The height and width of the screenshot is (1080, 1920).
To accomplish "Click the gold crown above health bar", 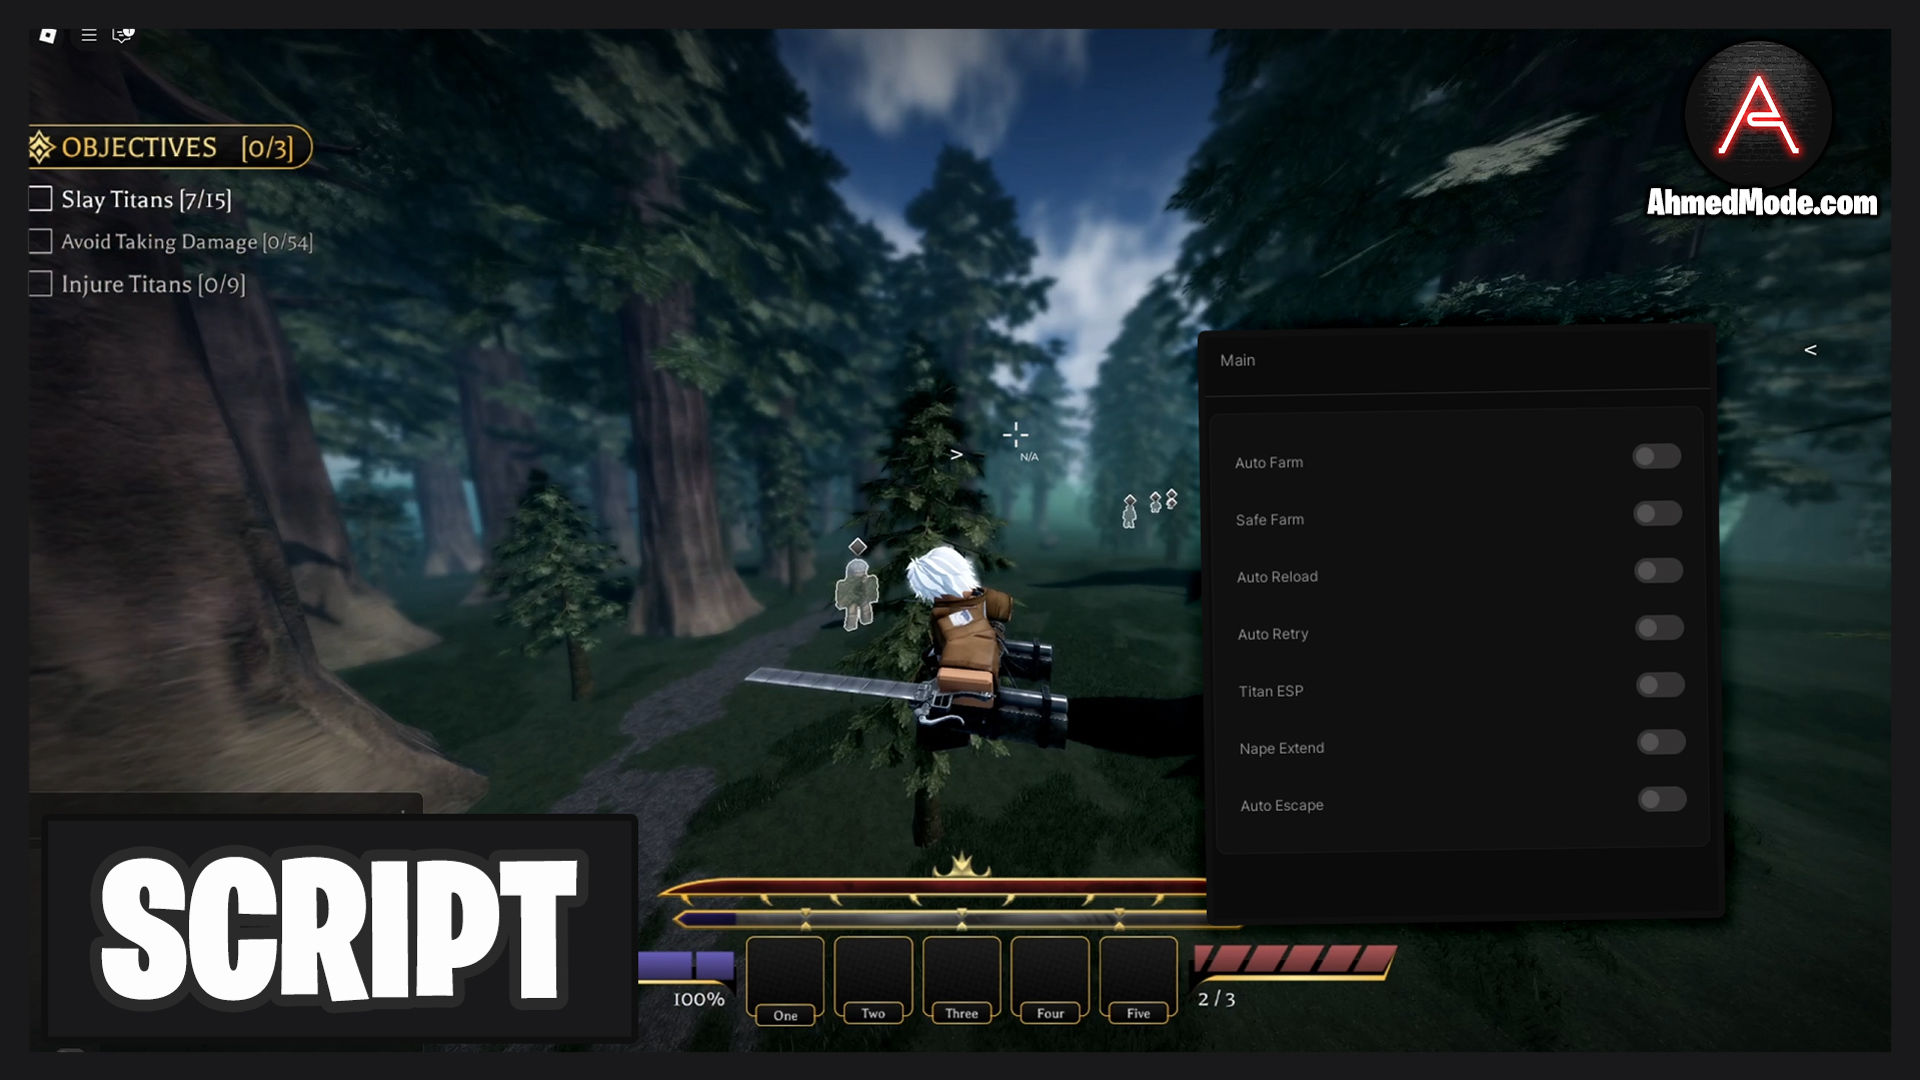I will pos(961,864).
